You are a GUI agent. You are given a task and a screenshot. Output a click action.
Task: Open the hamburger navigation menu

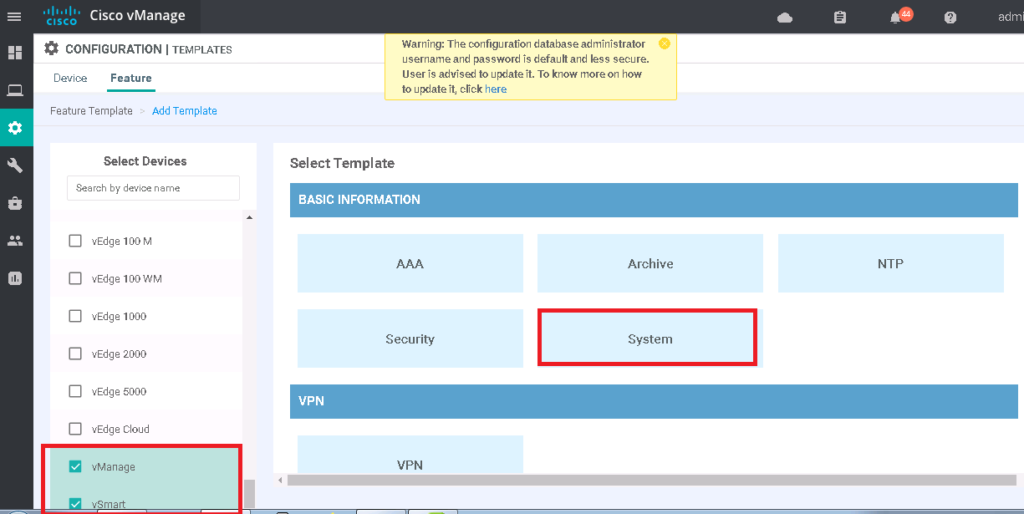pos(14,17)
